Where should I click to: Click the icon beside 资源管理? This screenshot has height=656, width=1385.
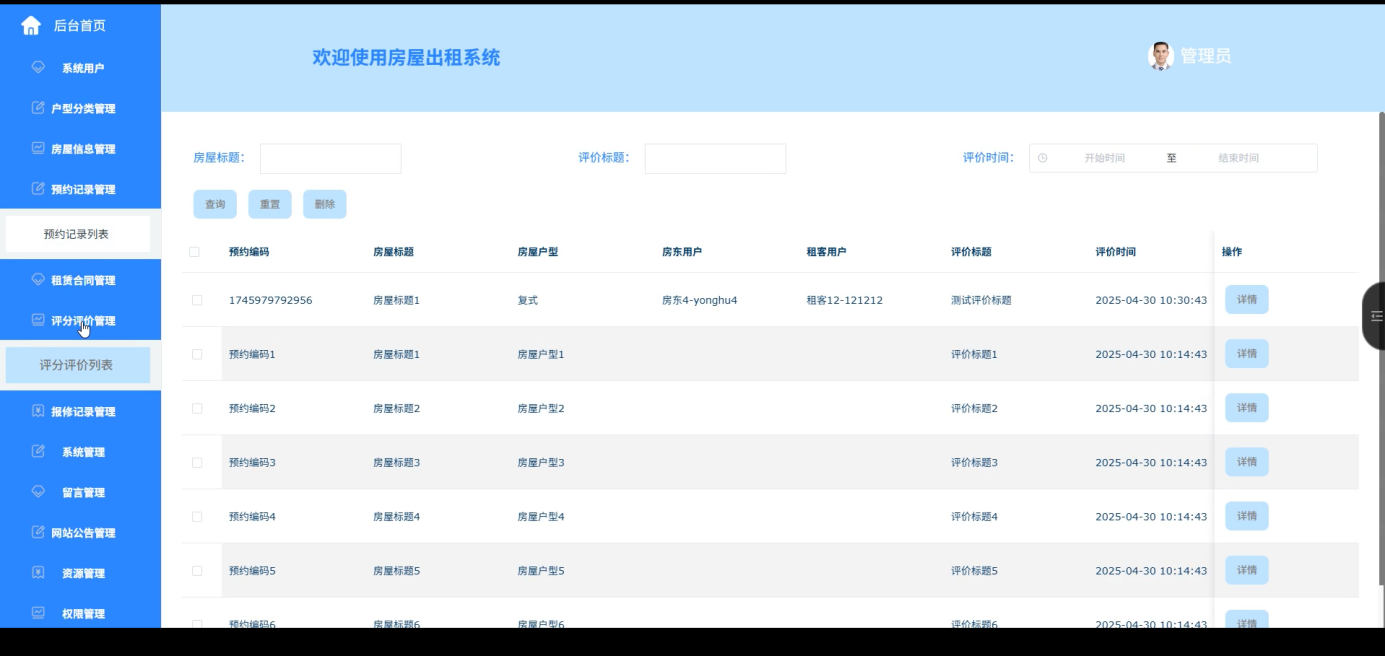38,573
